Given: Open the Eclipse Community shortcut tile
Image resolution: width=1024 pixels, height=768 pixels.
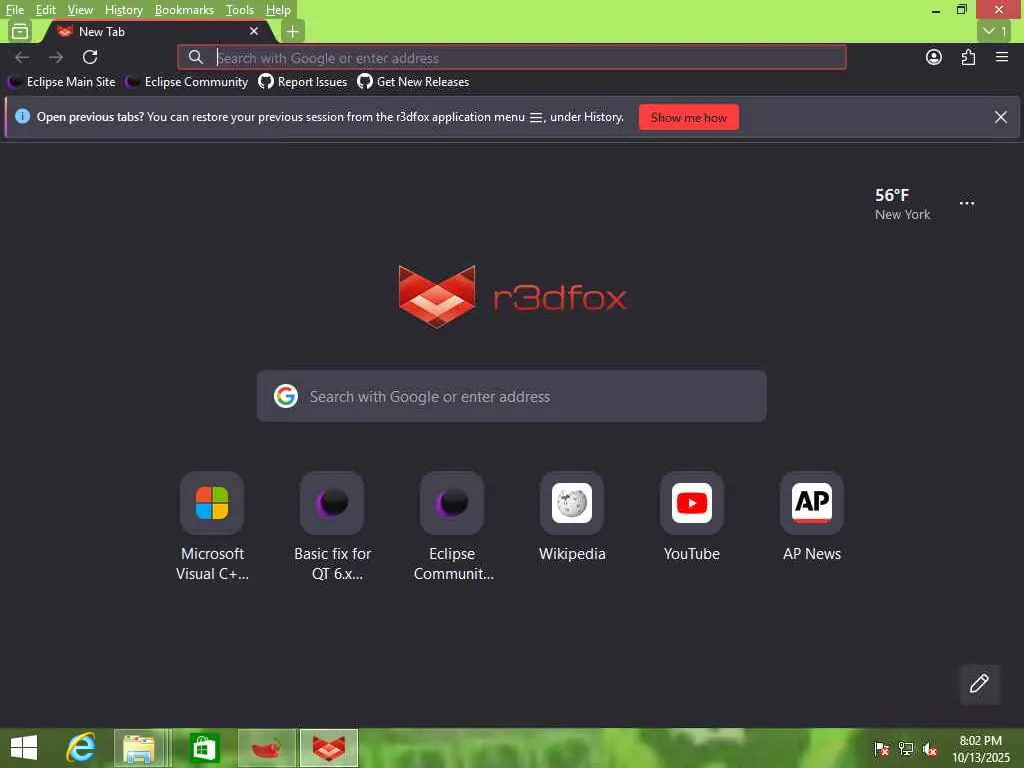Looking at the screenshot, I should pyautogui.click(x=452, y=526).
